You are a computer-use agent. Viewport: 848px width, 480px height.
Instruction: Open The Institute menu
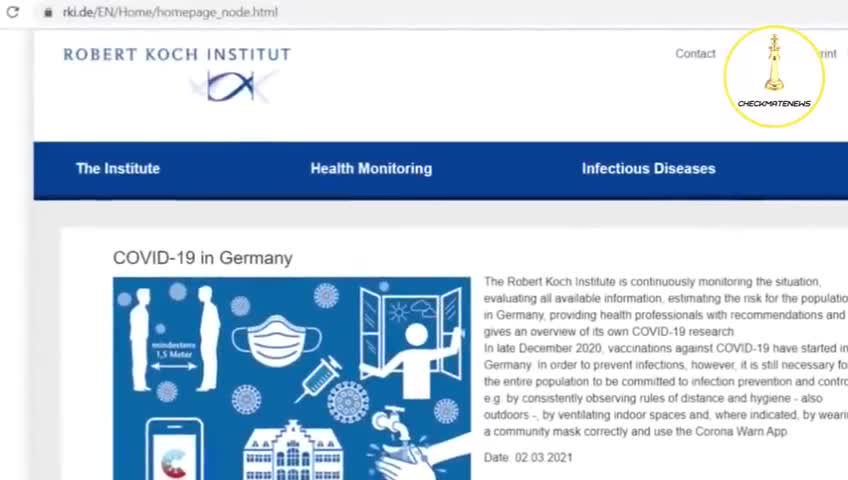118,169
